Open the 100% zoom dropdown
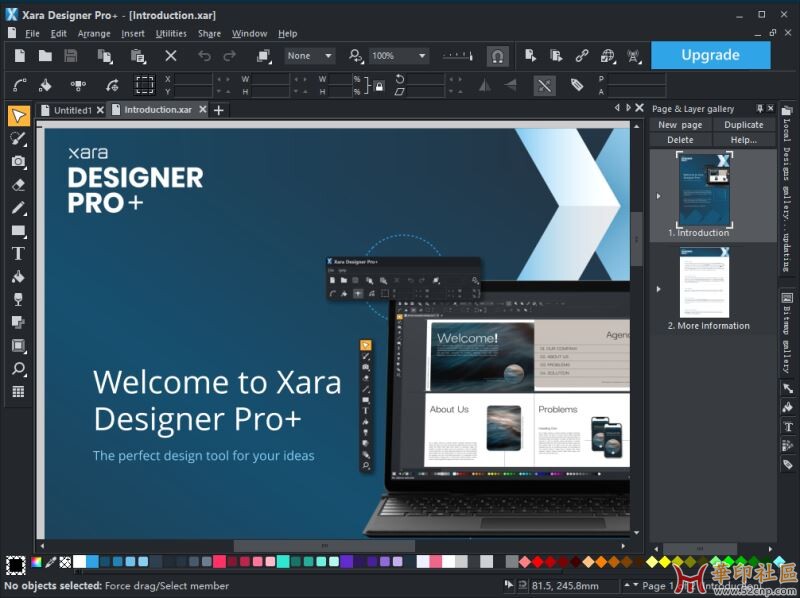This screenshot has height=598, width=800. coord(398,56)
